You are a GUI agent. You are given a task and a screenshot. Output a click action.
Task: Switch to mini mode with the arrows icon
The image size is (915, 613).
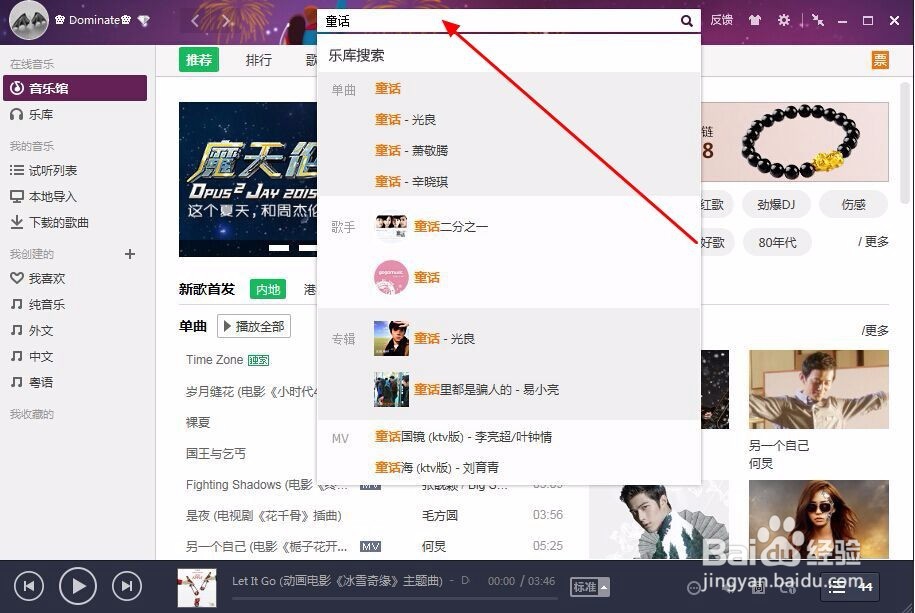click(x=818, y=20)
